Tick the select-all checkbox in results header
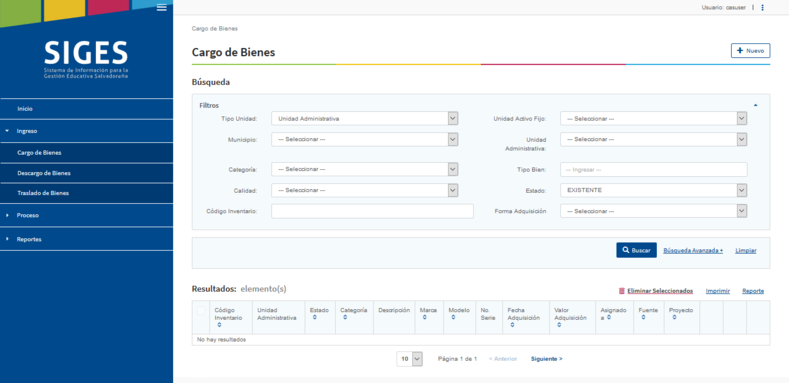The image size is (789, 383). coord(201,311)
